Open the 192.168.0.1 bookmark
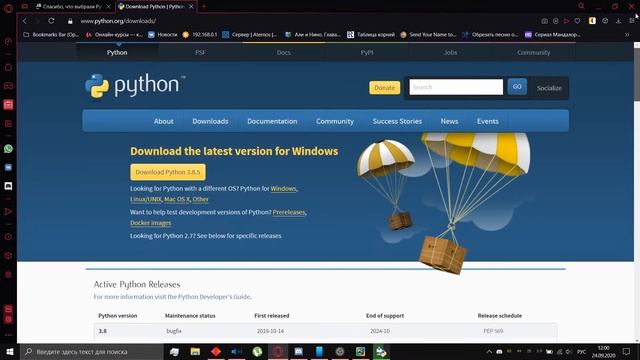The height and width of the screenshot is (360, 640). [x=200, y=35]
